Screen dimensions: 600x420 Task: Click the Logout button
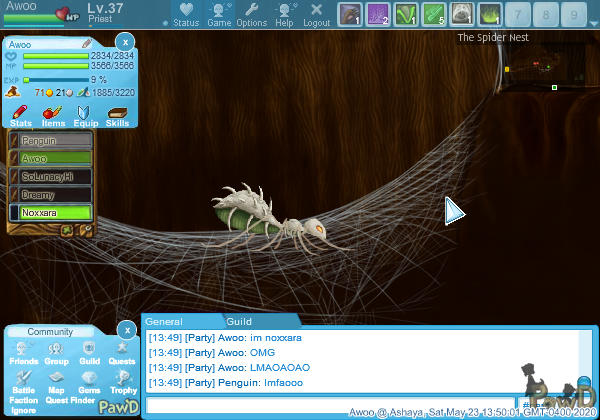(316, 14)
